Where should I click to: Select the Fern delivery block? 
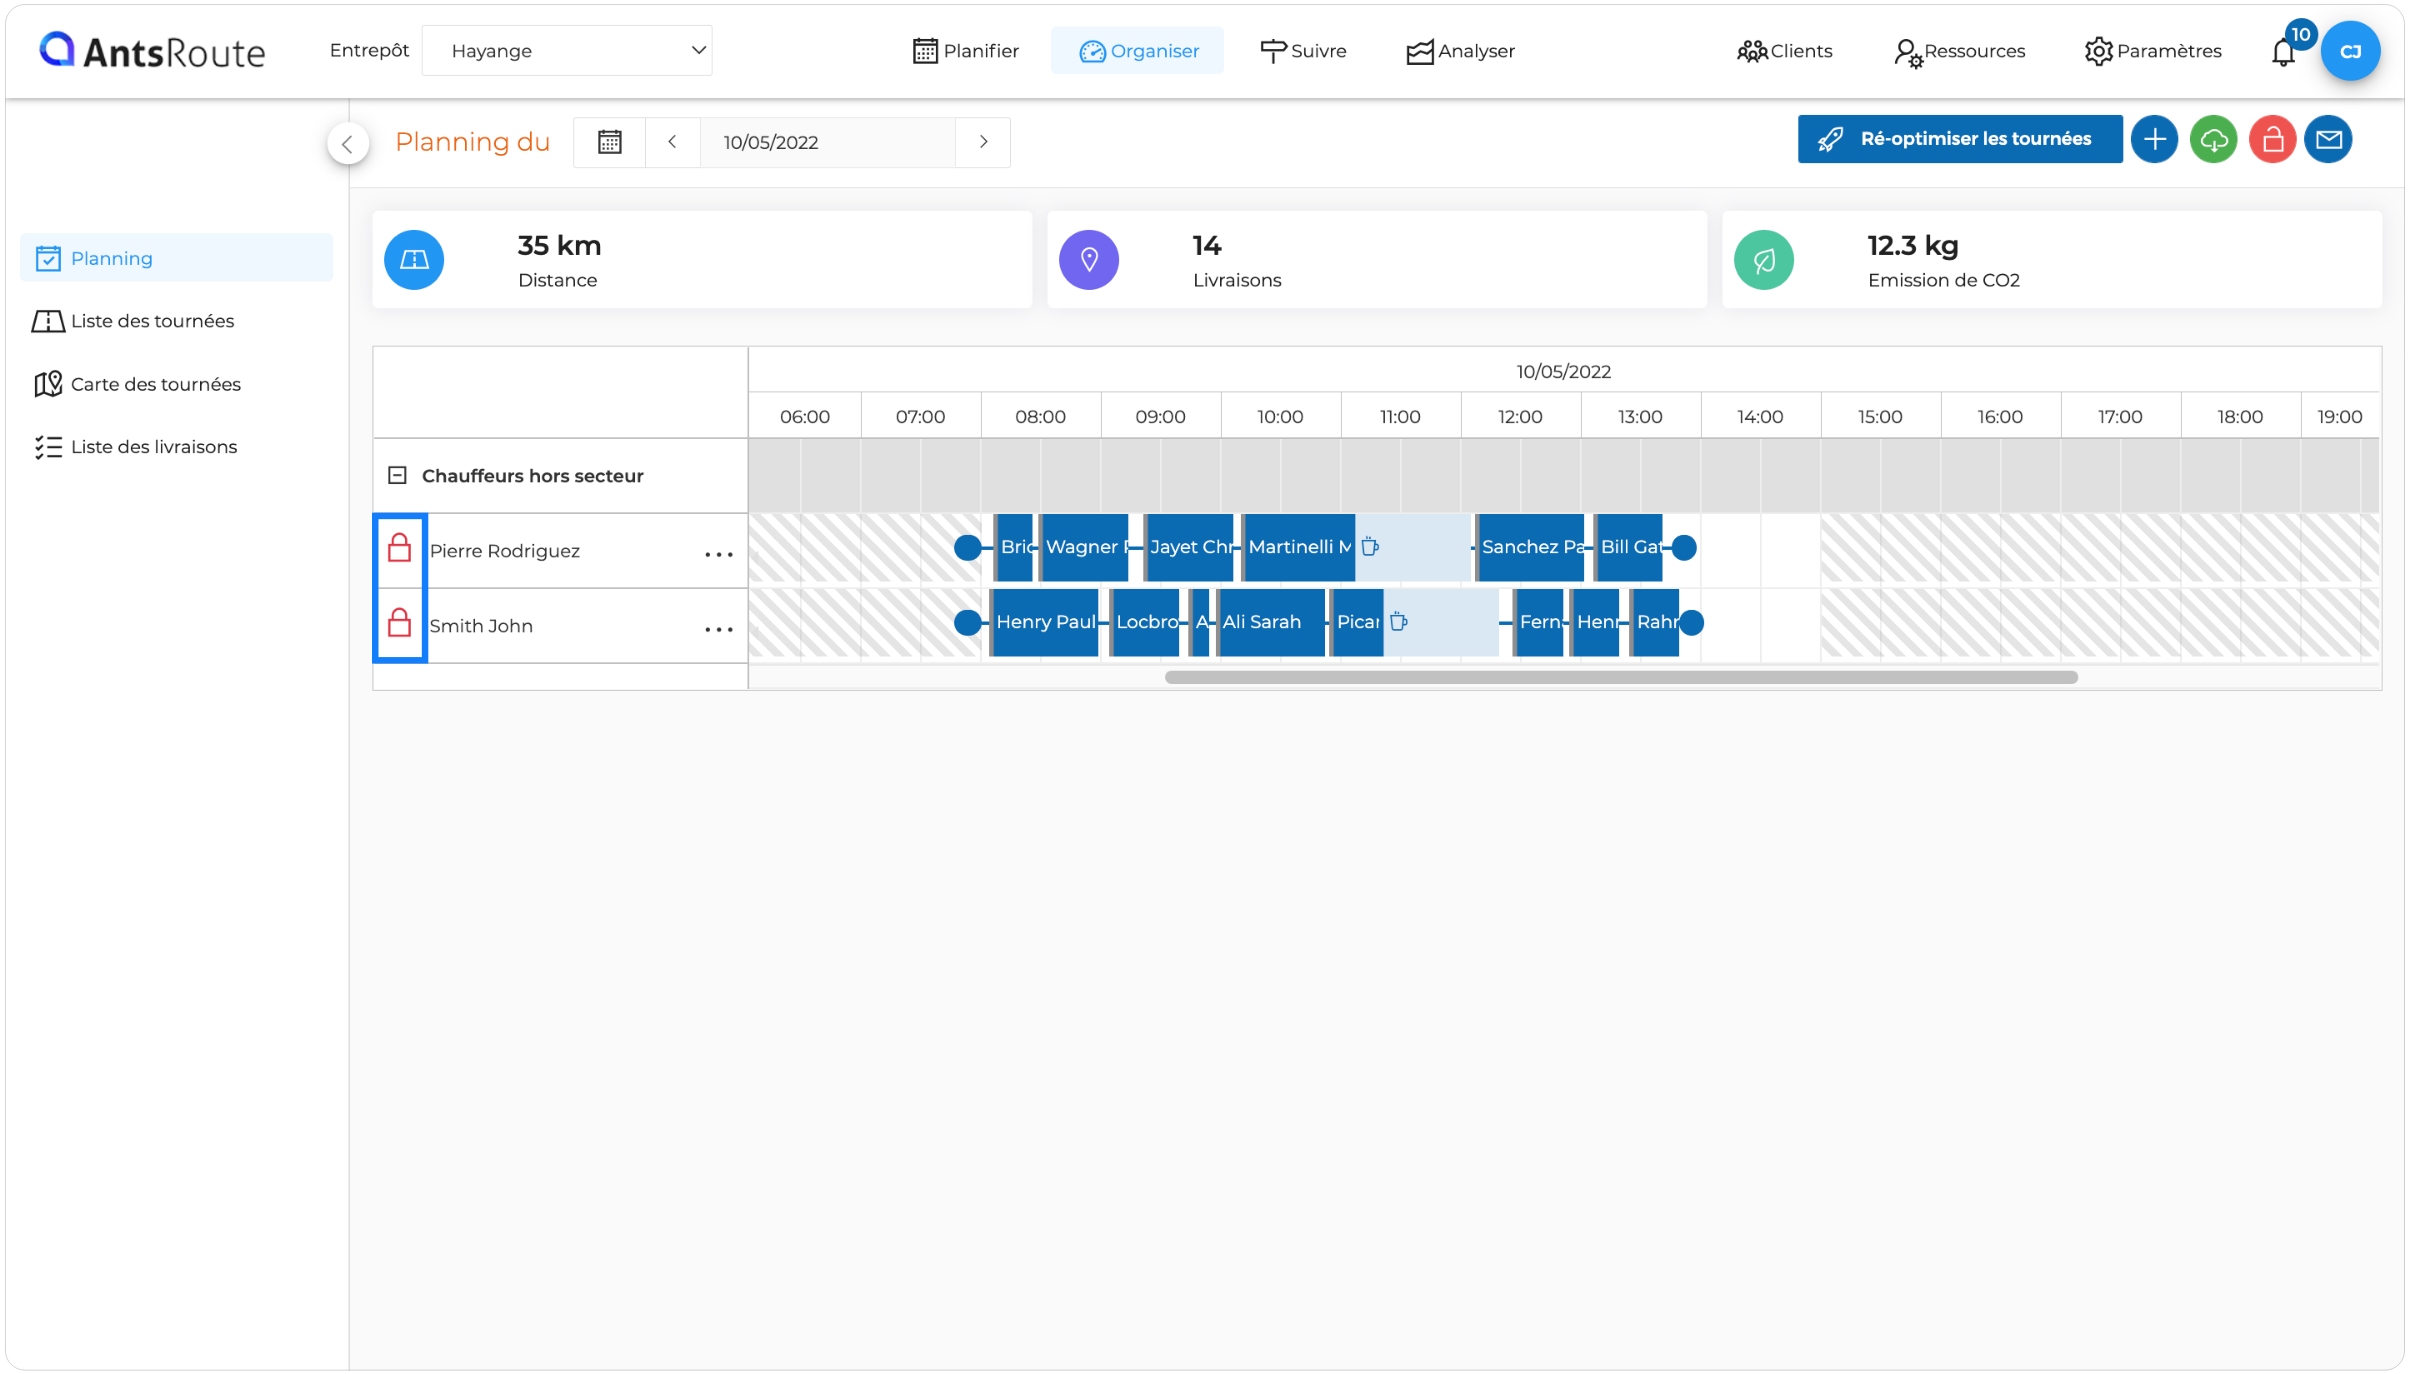tap(1539, 623)
